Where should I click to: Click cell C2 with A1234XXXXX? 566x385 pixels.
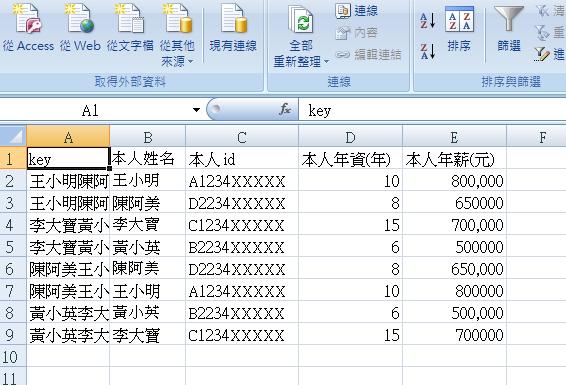tap(242, 180)
